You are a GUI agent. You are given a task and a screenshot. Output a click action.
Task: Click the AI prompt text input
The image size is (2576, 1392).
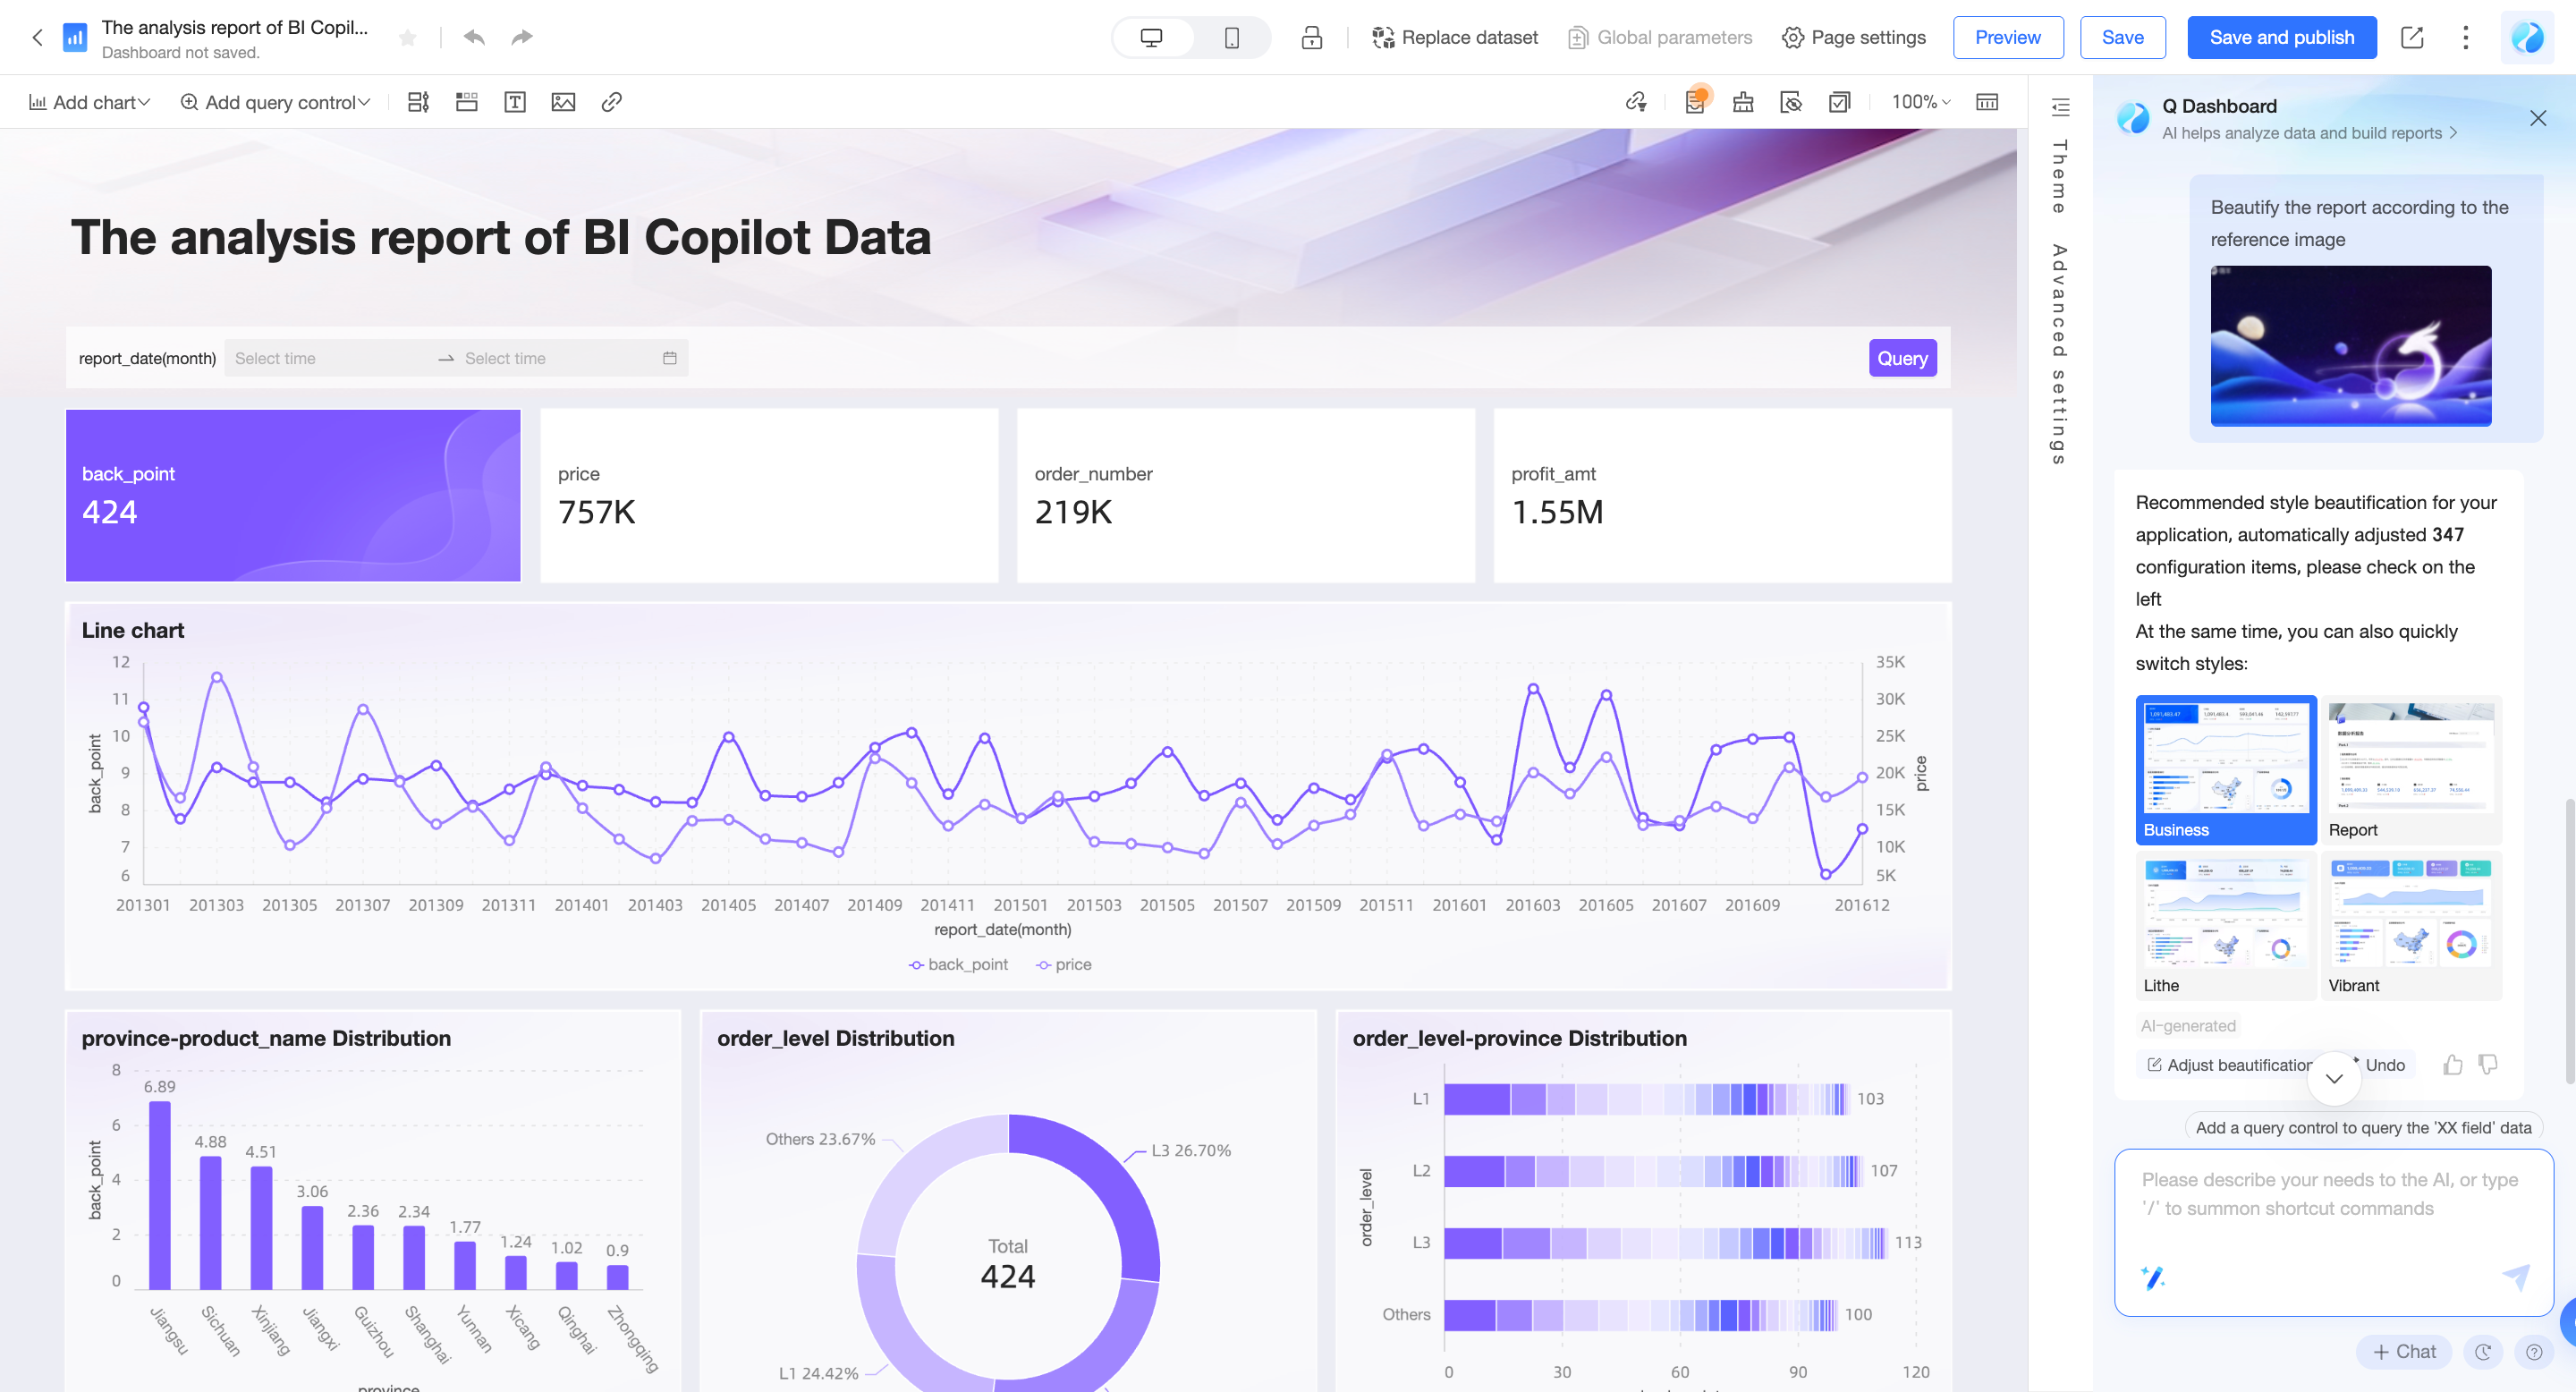tap(2330, 1195)
